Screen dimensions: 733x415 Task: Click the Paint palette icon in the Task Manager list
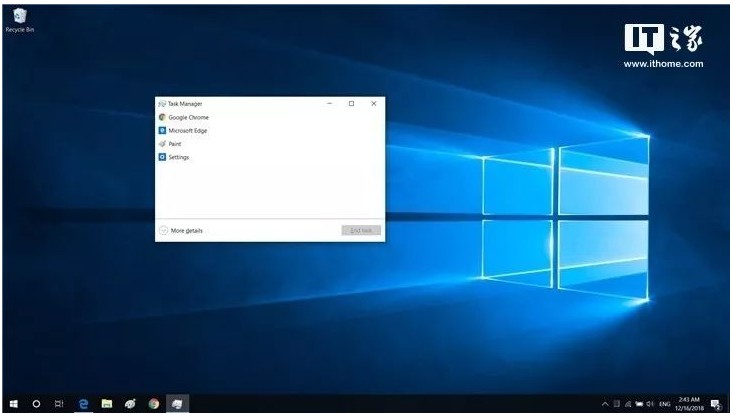pyautogui.click(x=162, y=144)
